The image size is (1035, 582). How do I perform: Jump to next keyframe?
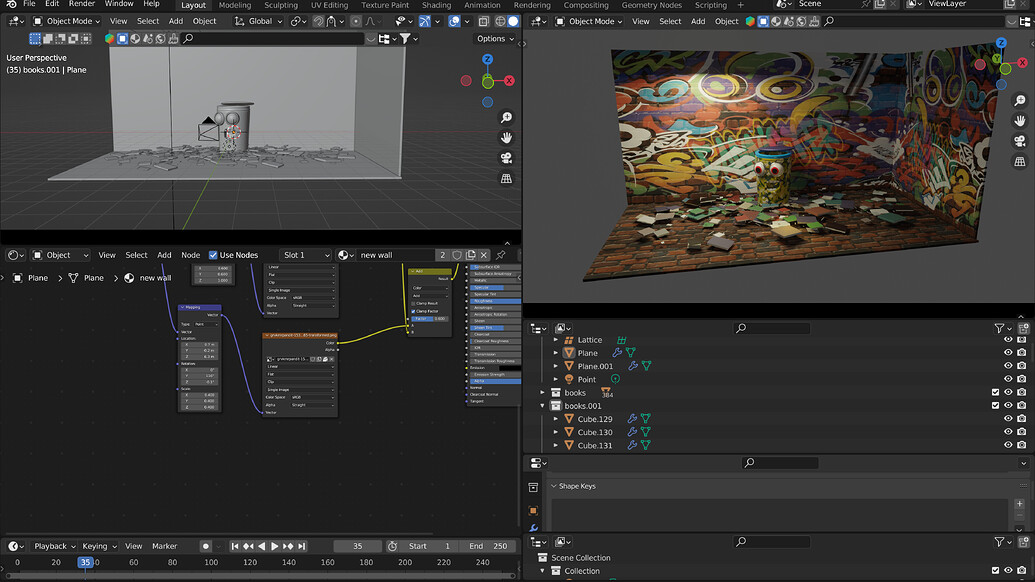coord(288,546)
